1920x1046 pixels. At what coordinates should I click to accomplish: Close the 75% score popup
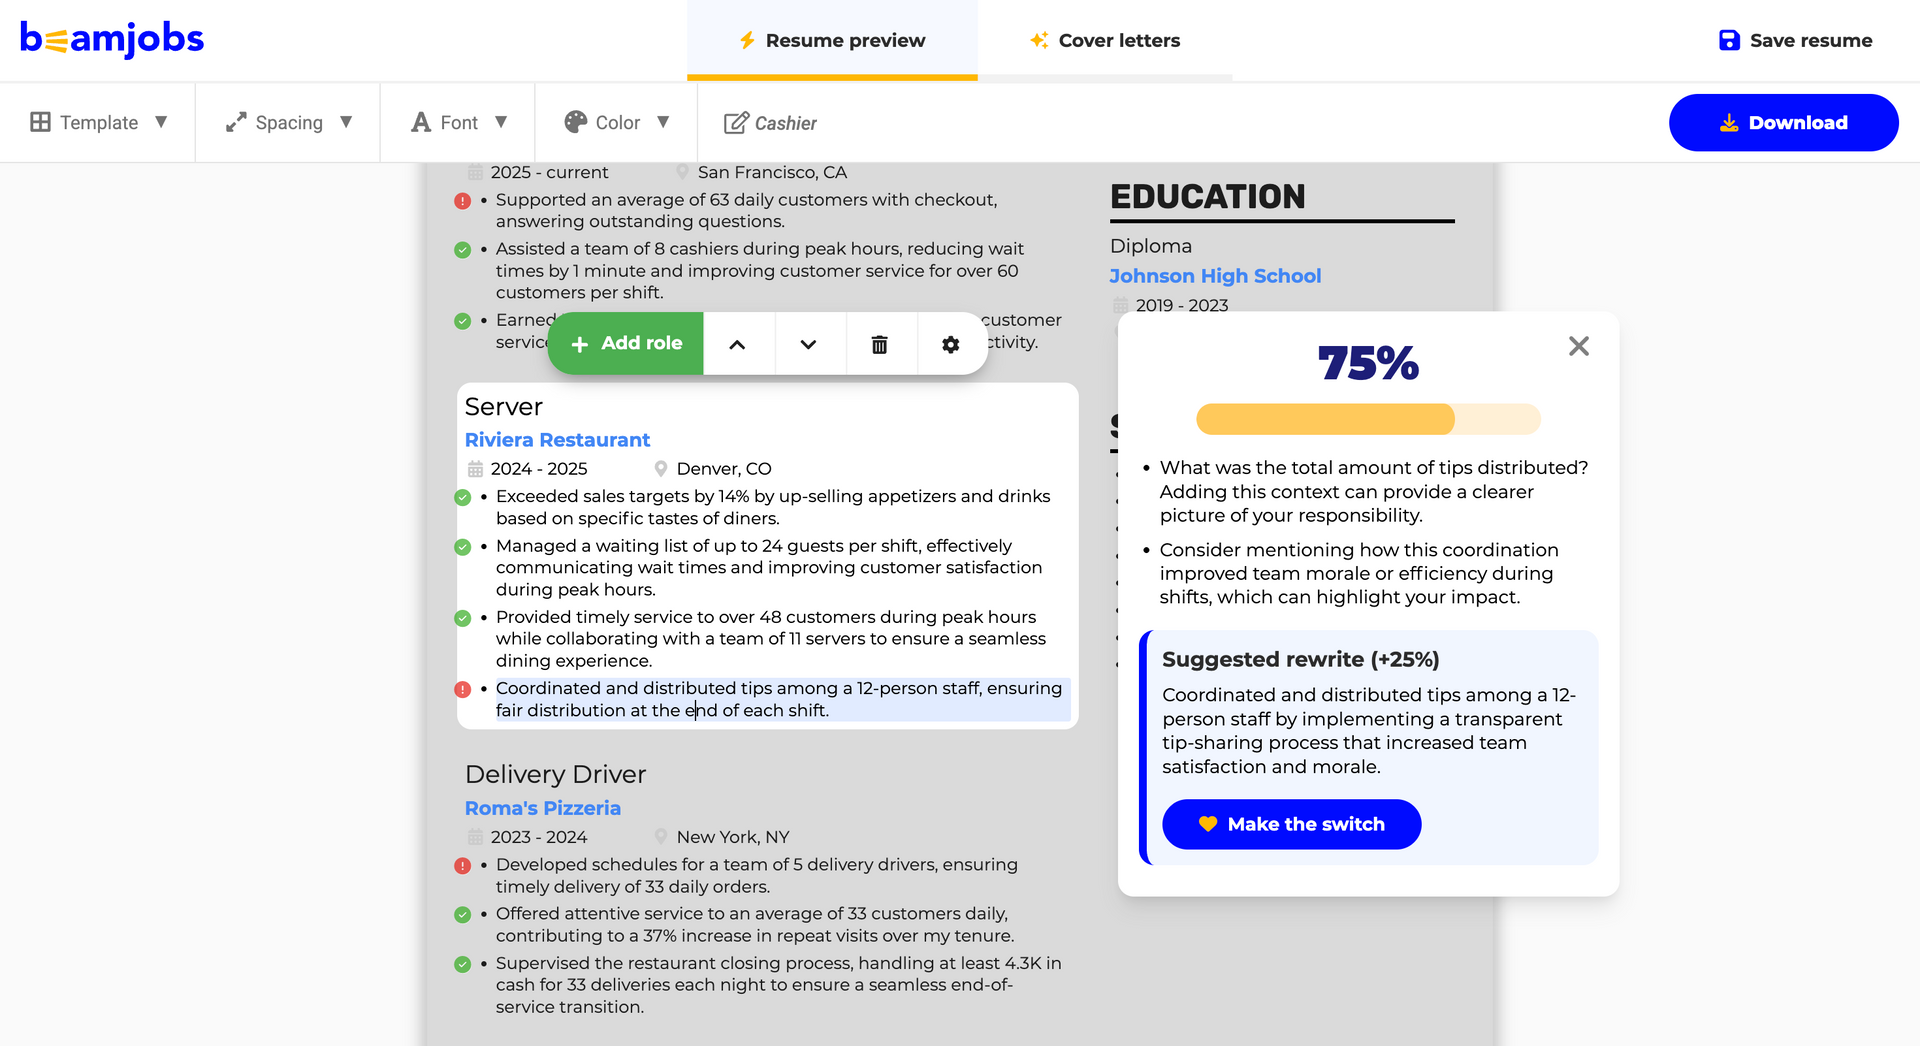(x=1579, y=346)
